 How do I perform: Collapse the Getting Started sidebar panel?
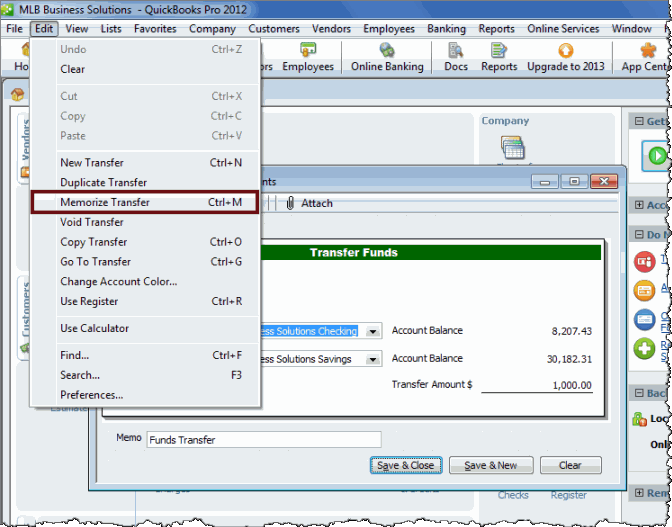tap(639, 121)
